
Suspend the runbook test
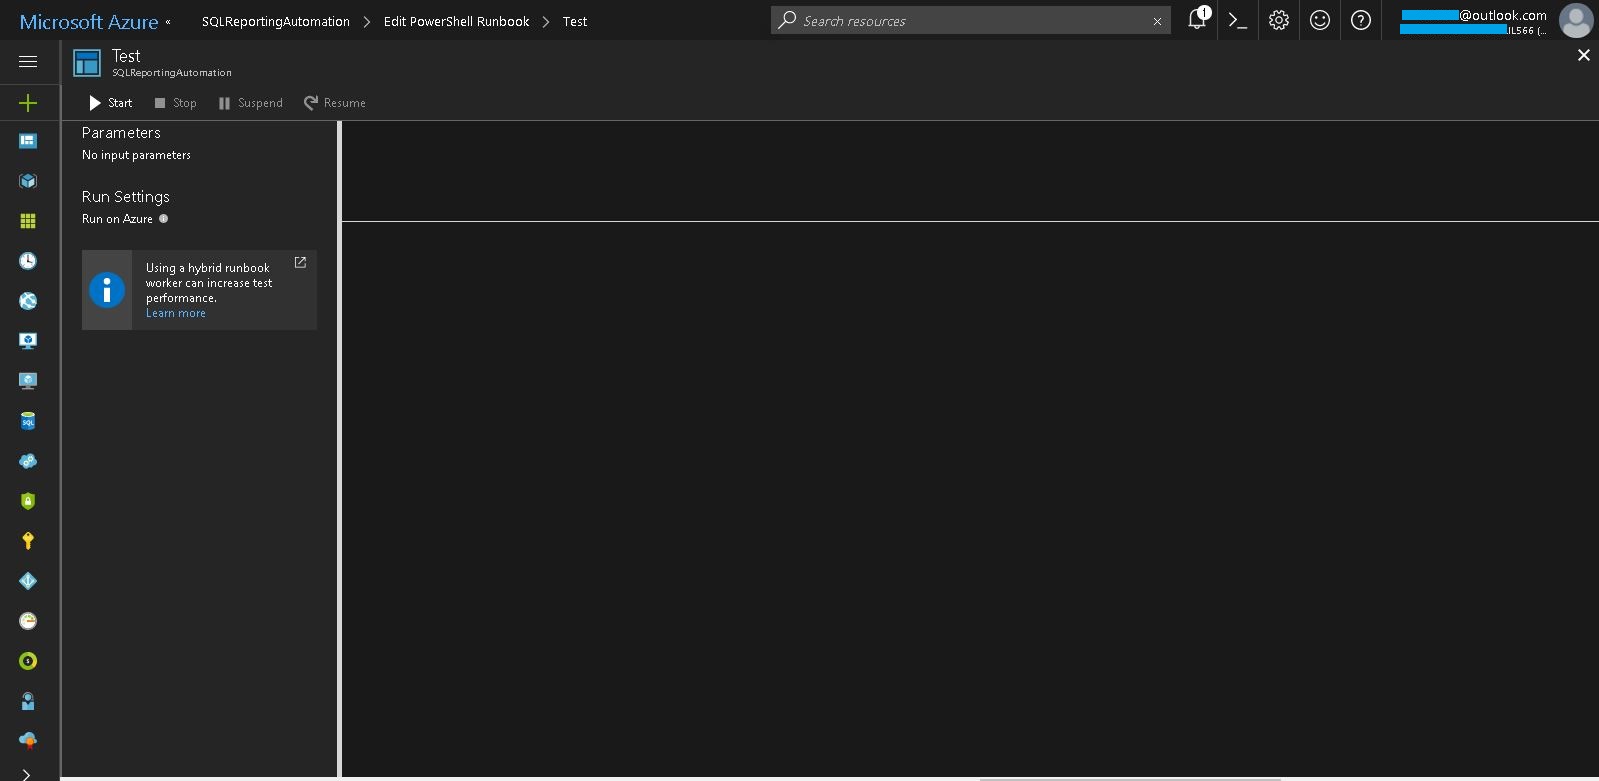(x=250, y=103)
